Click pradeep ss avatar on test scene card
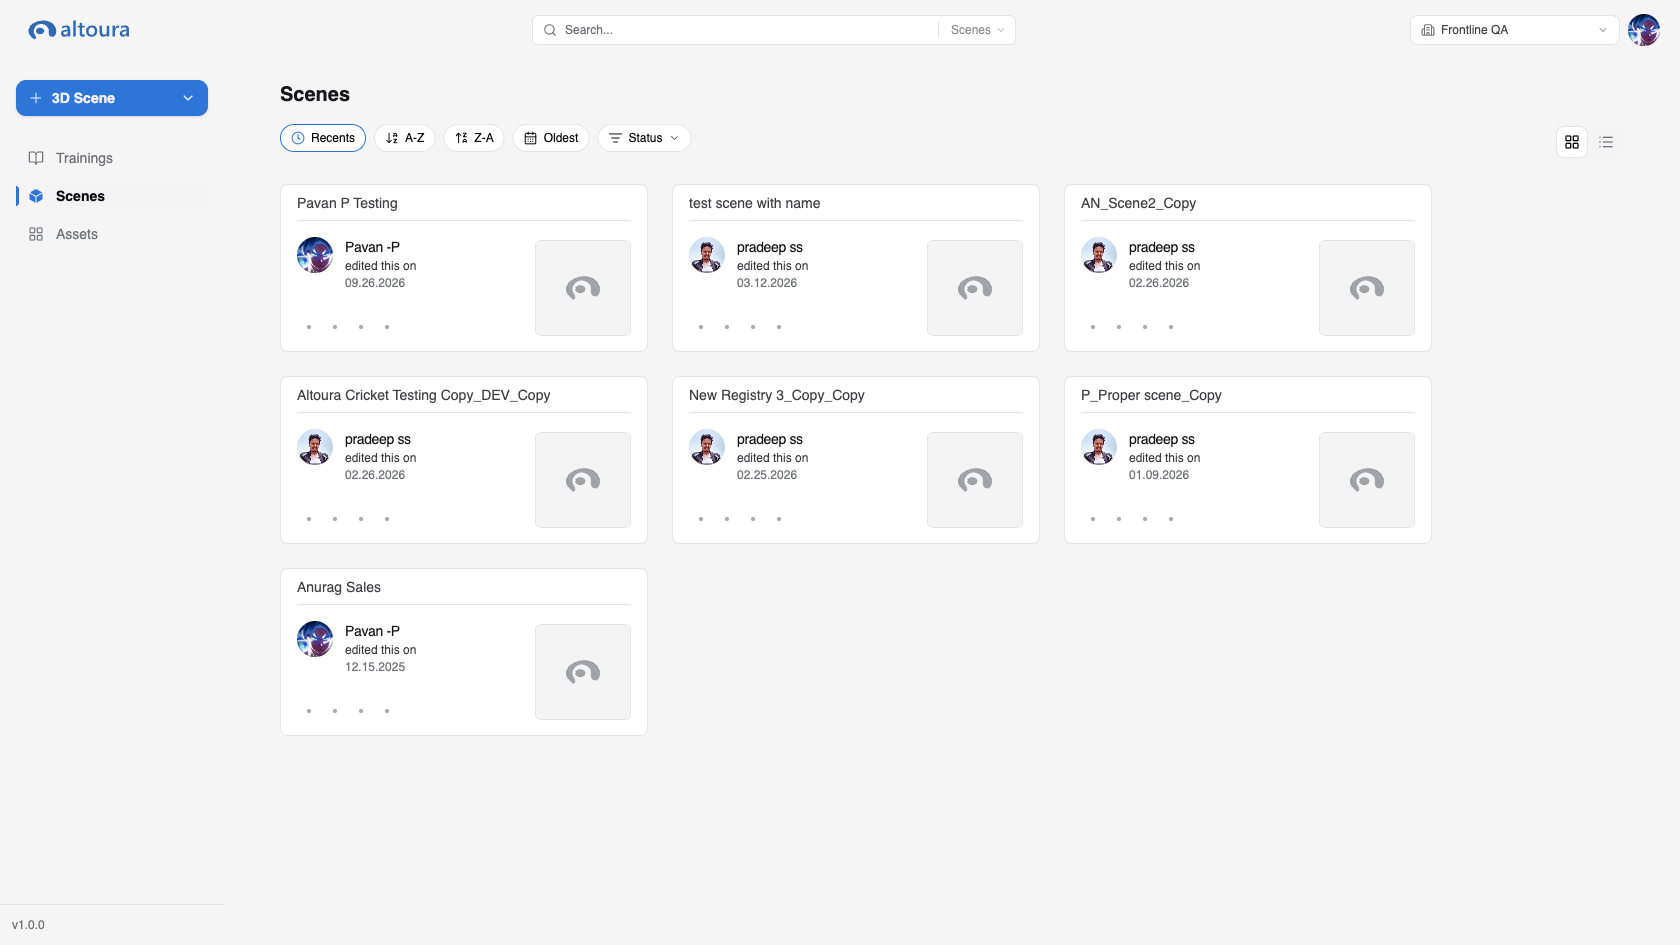The image size is (1680, 945). tap(707, 255)
